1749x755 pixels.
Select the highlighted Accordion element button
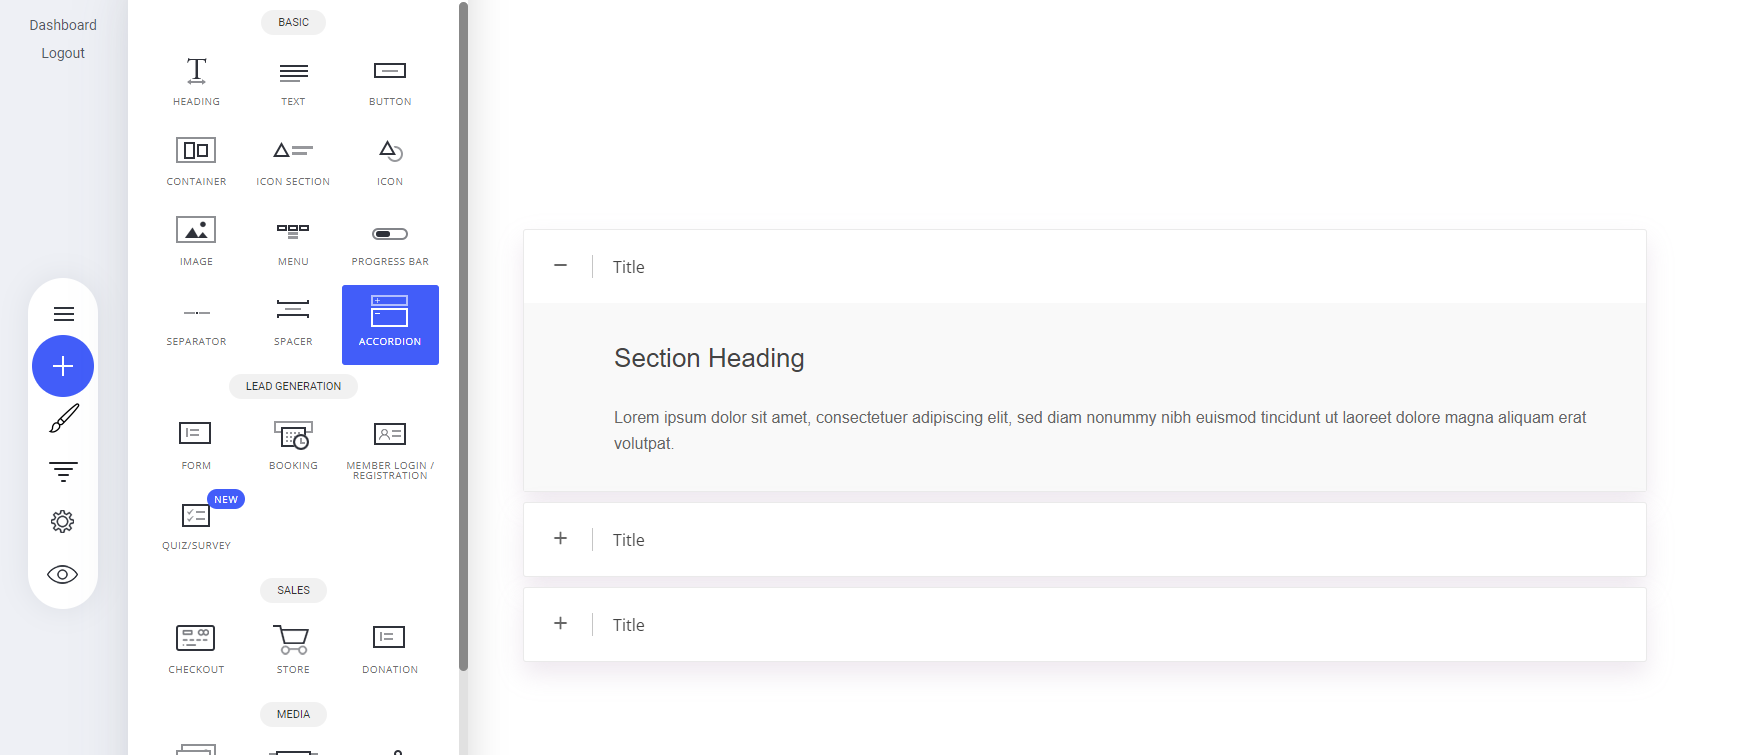390,325
